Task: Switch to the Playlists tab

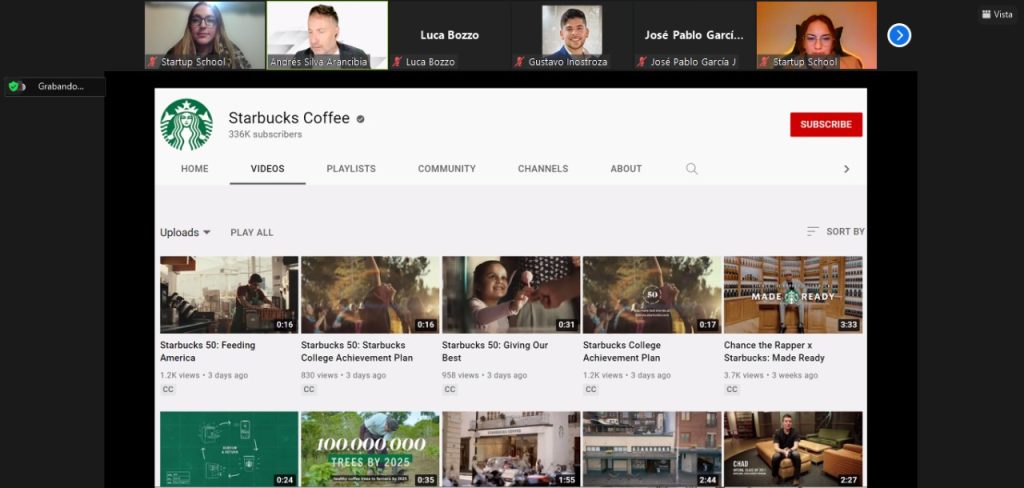Action: click(x=351, y=169)
